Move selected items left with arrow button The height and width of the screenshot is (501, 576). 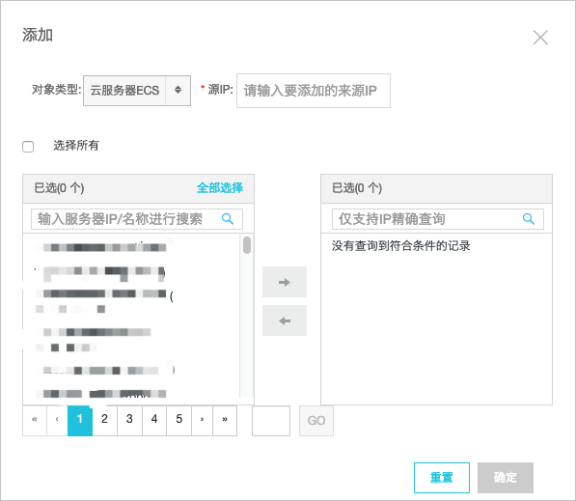coord(284,321)
